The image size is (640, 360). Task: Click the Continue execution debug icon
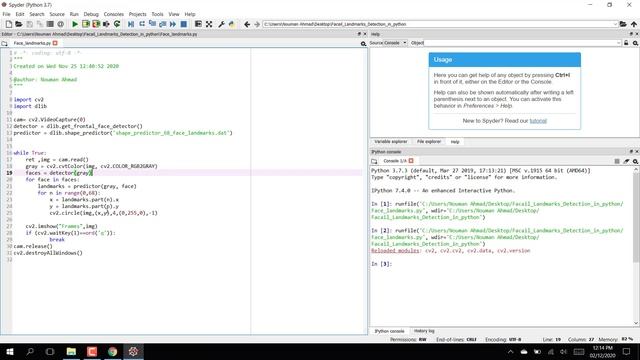click(x=173, y=24)
